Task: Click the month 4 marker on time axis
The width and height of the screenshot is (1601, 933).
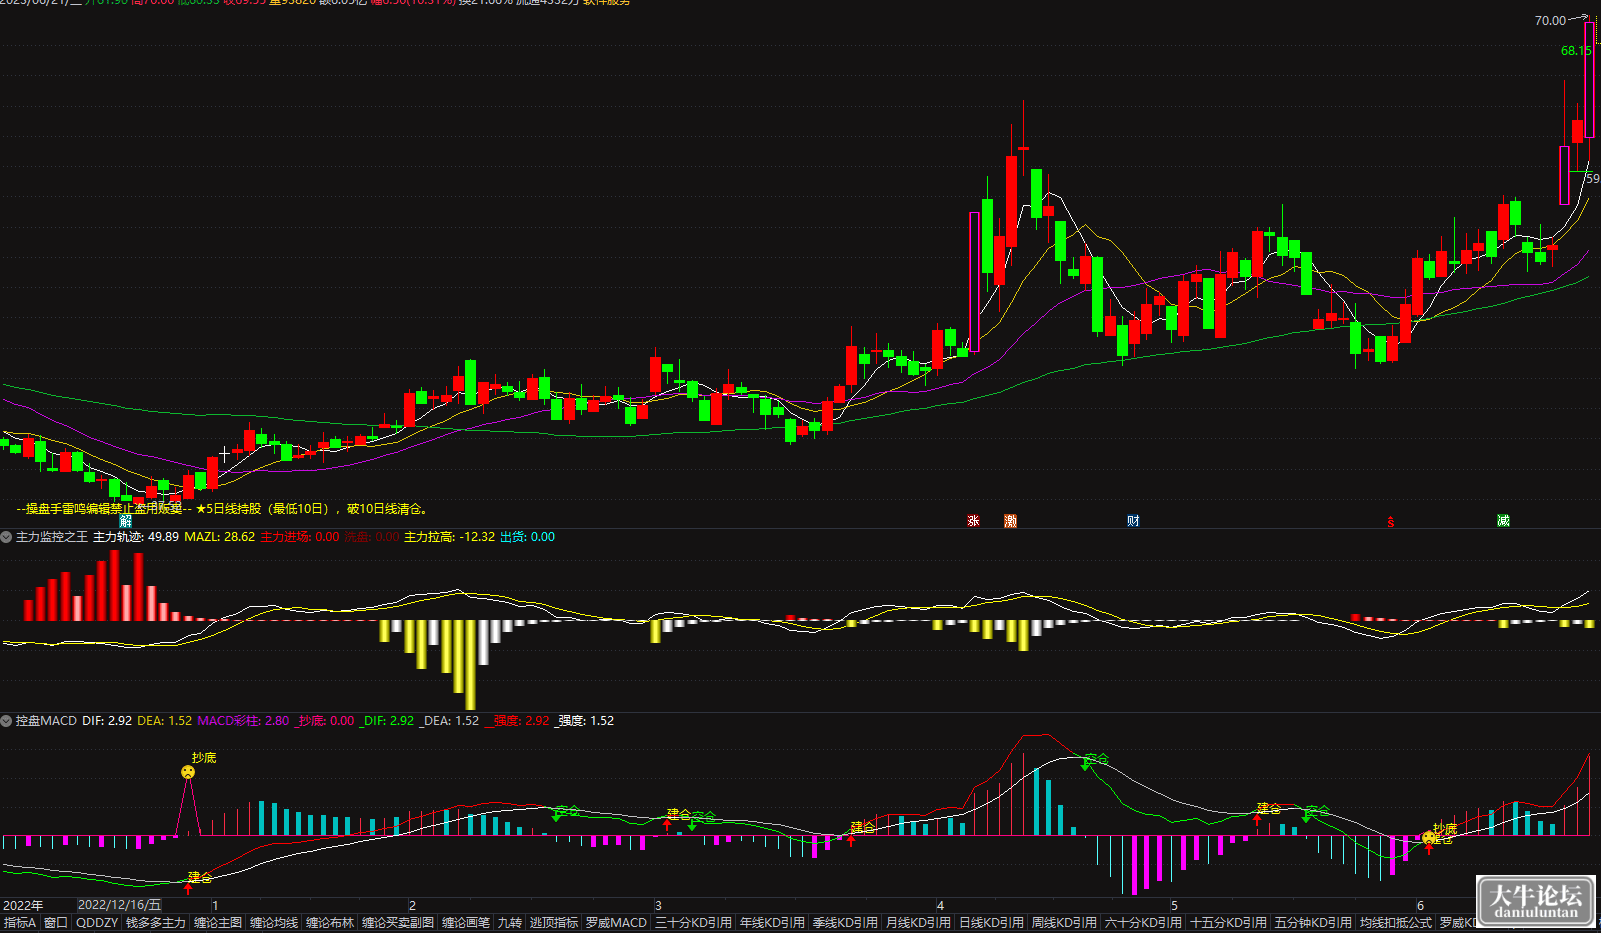Action: 940,905
